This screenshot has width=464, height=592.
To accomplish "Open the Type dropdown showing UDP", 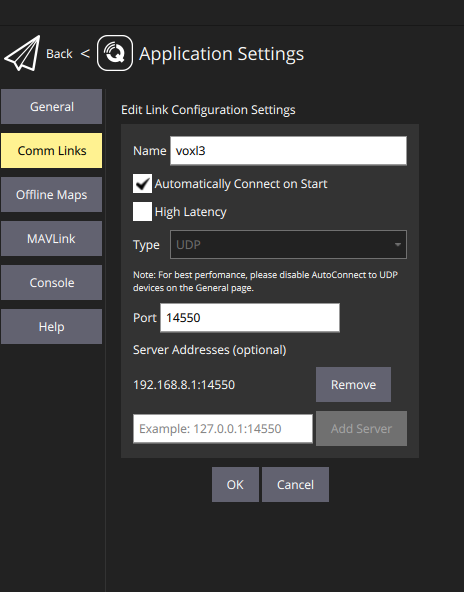I will pos(288,244).
